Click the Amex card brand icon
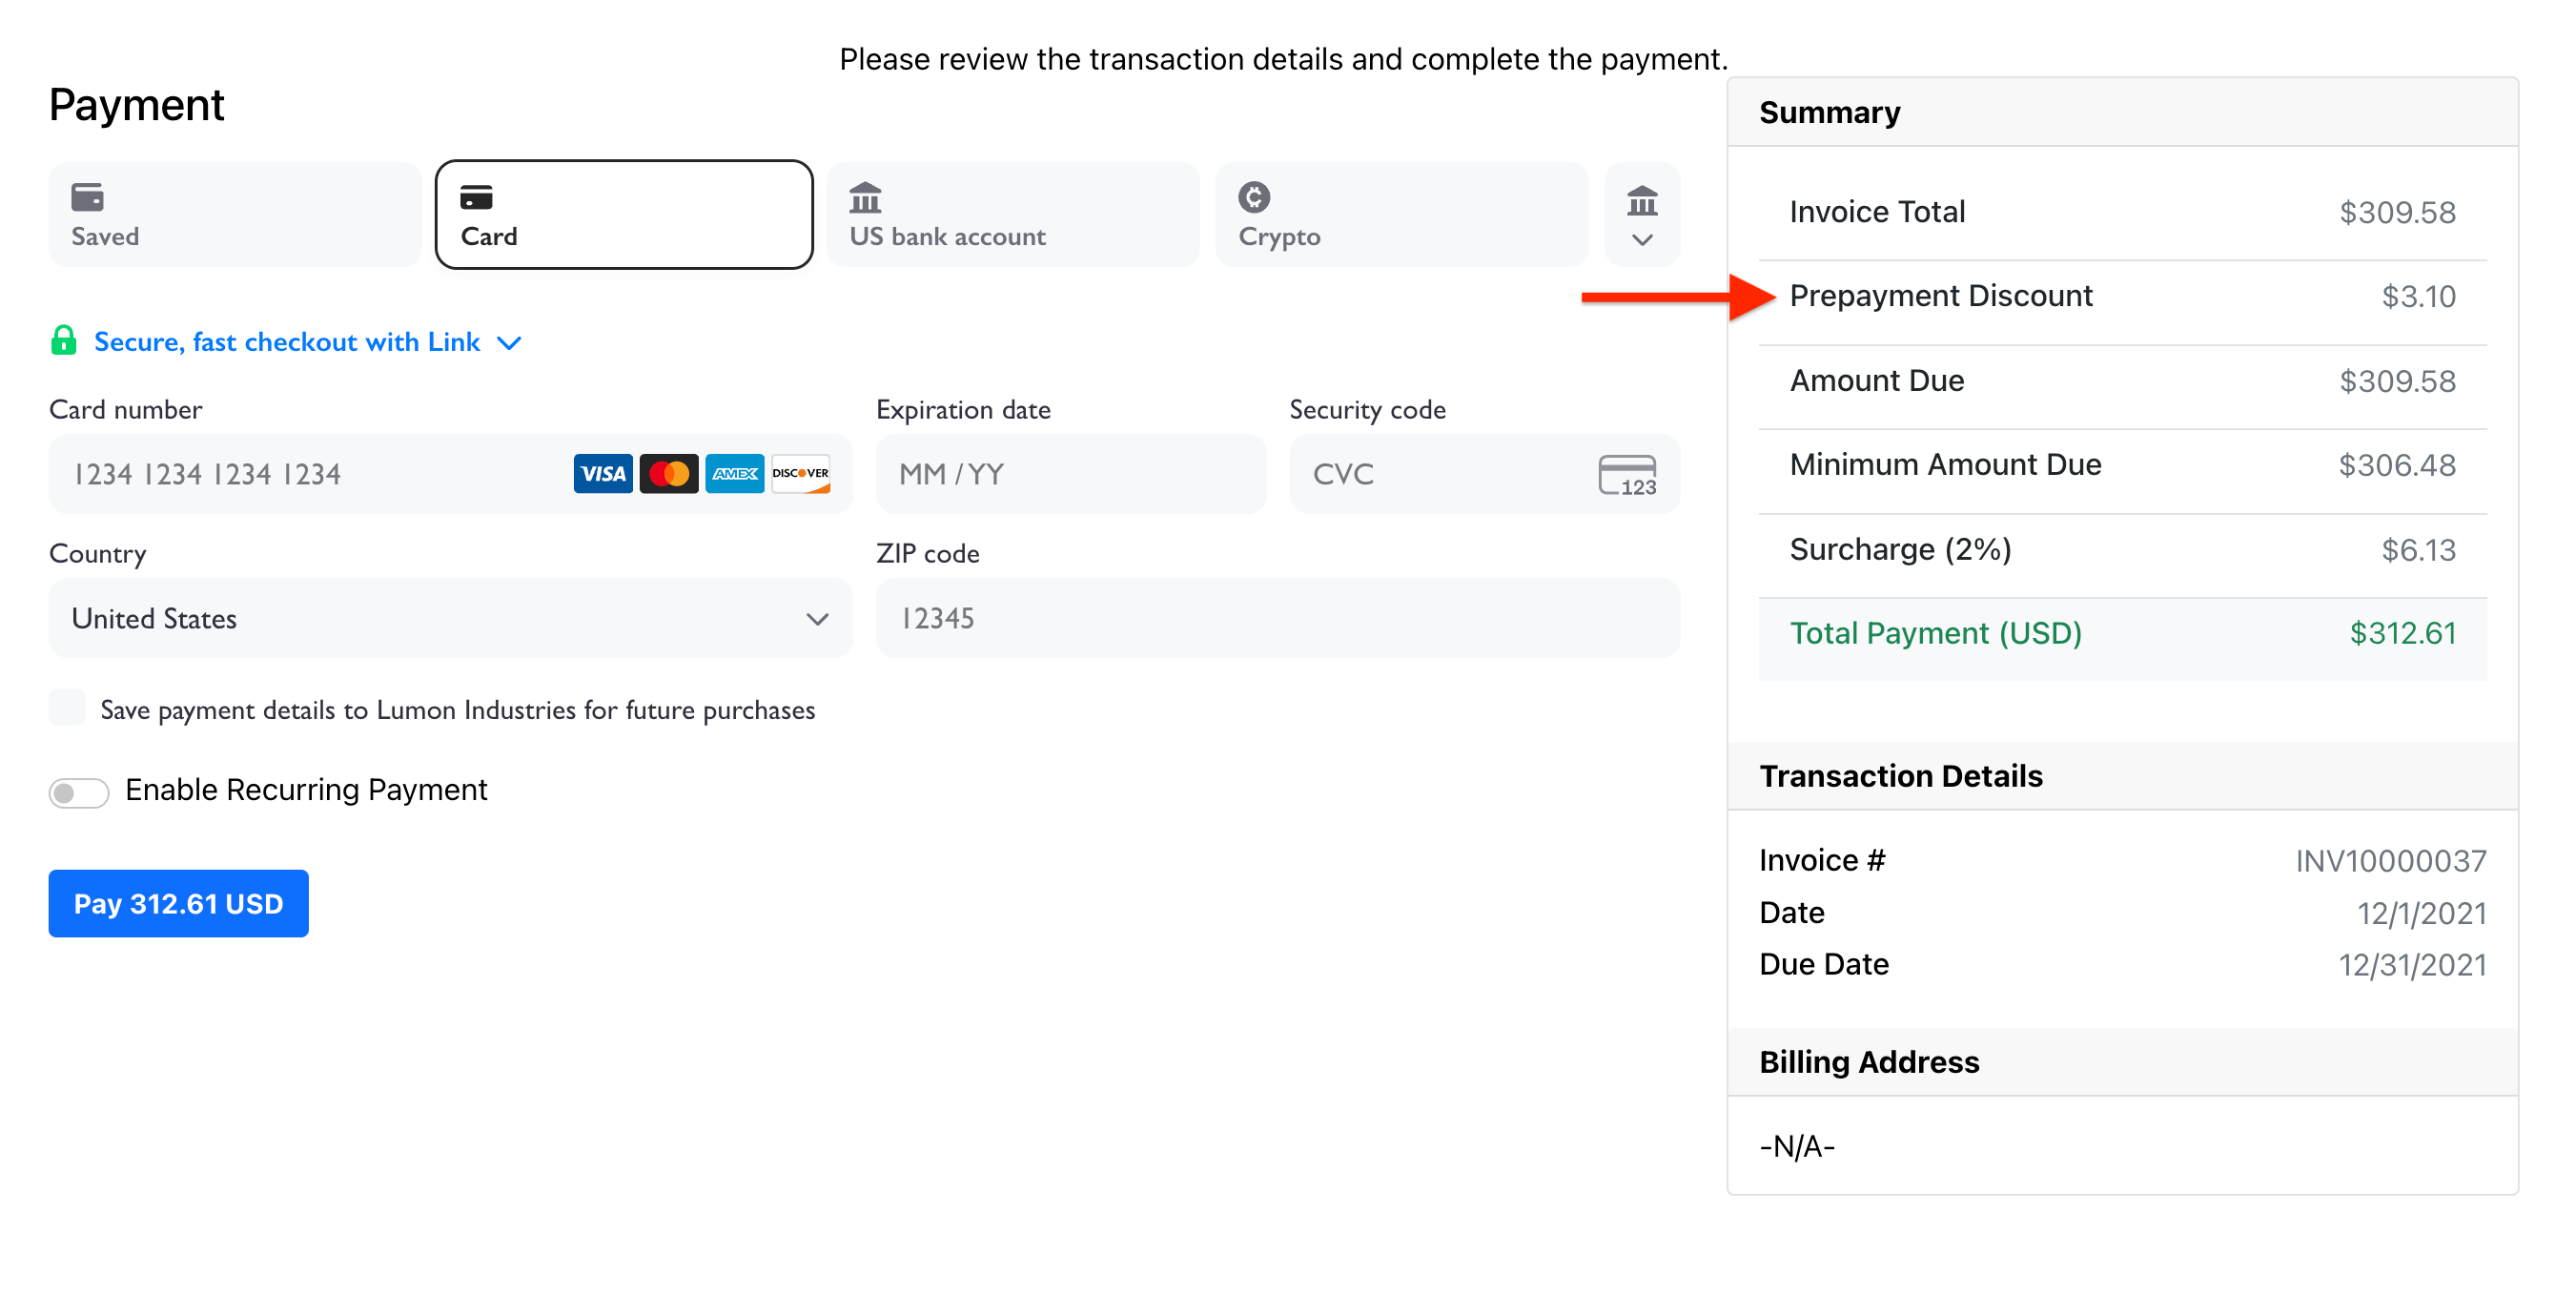Viewport: 2576px width, 1295px height. tap(734, 473)
